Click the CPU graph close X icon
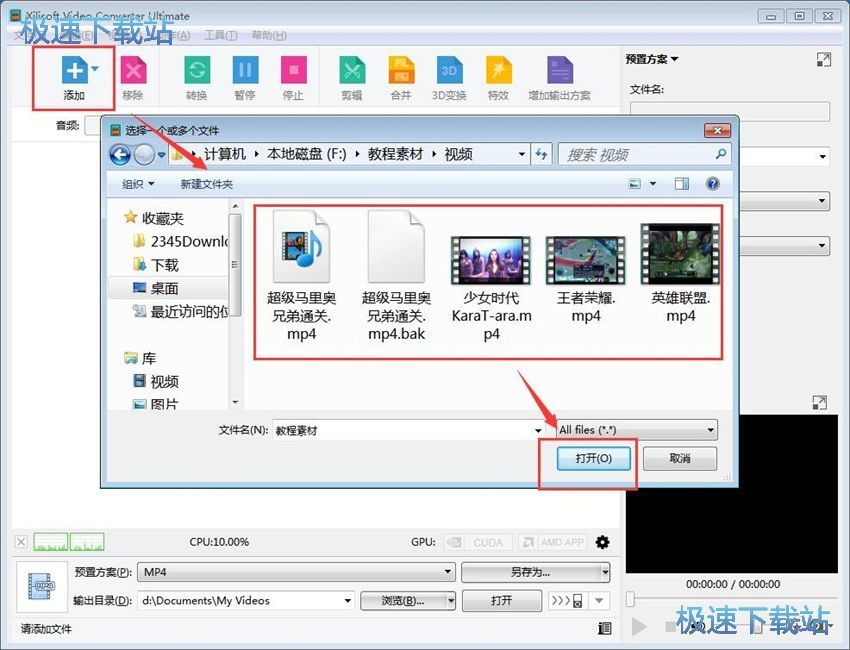Image resolution: width=850 pixels, height=650 pixels. tap(21, 542)
